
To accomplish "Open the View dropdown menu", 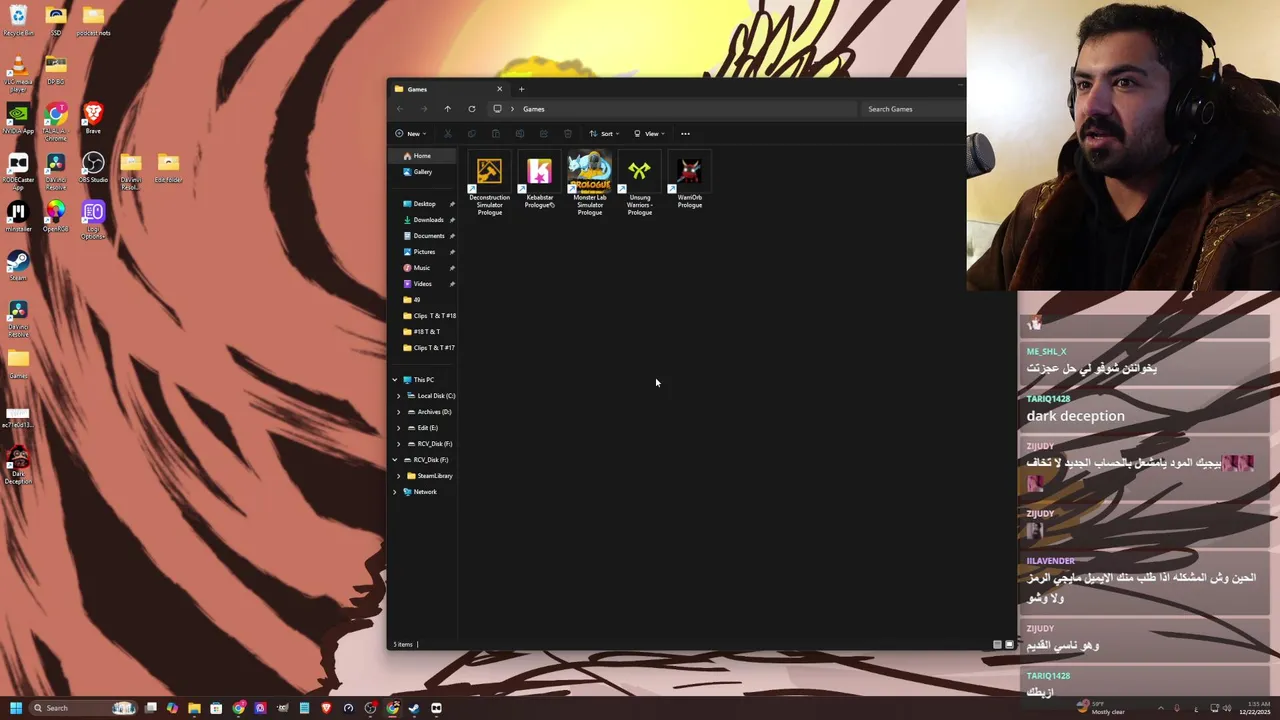I will pyautogui.click(x=649, y=133).
